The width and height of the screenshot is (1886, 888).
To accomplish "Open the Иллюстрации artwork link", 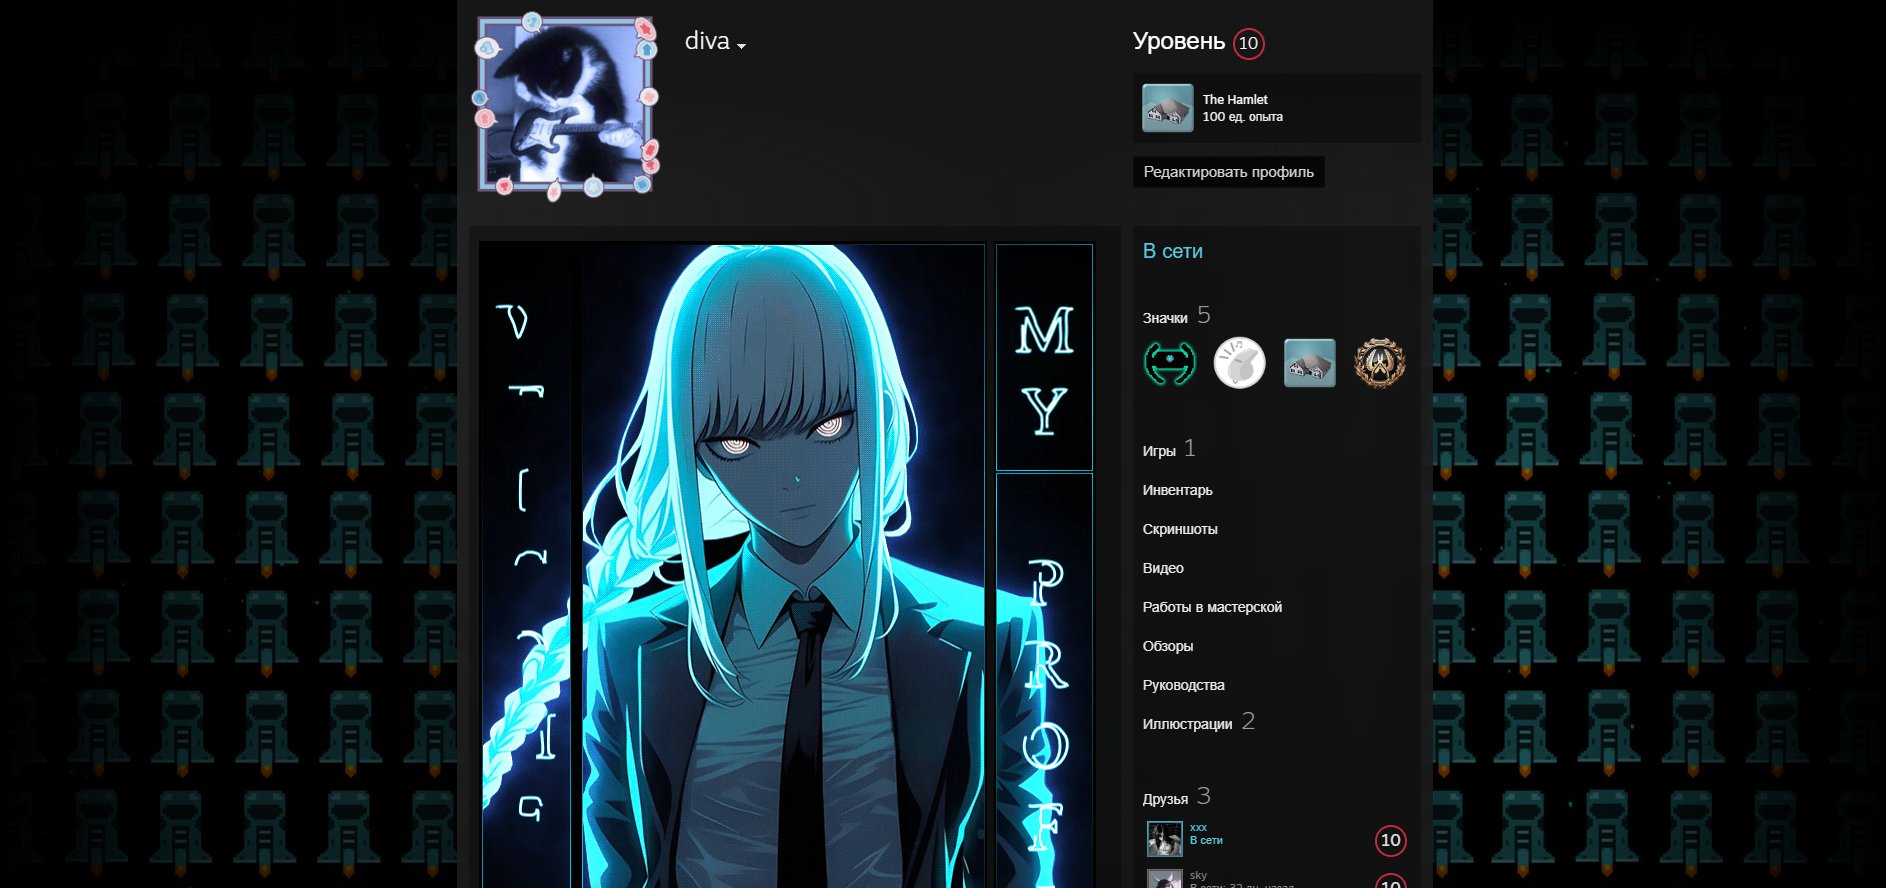I will (1187, 724).
